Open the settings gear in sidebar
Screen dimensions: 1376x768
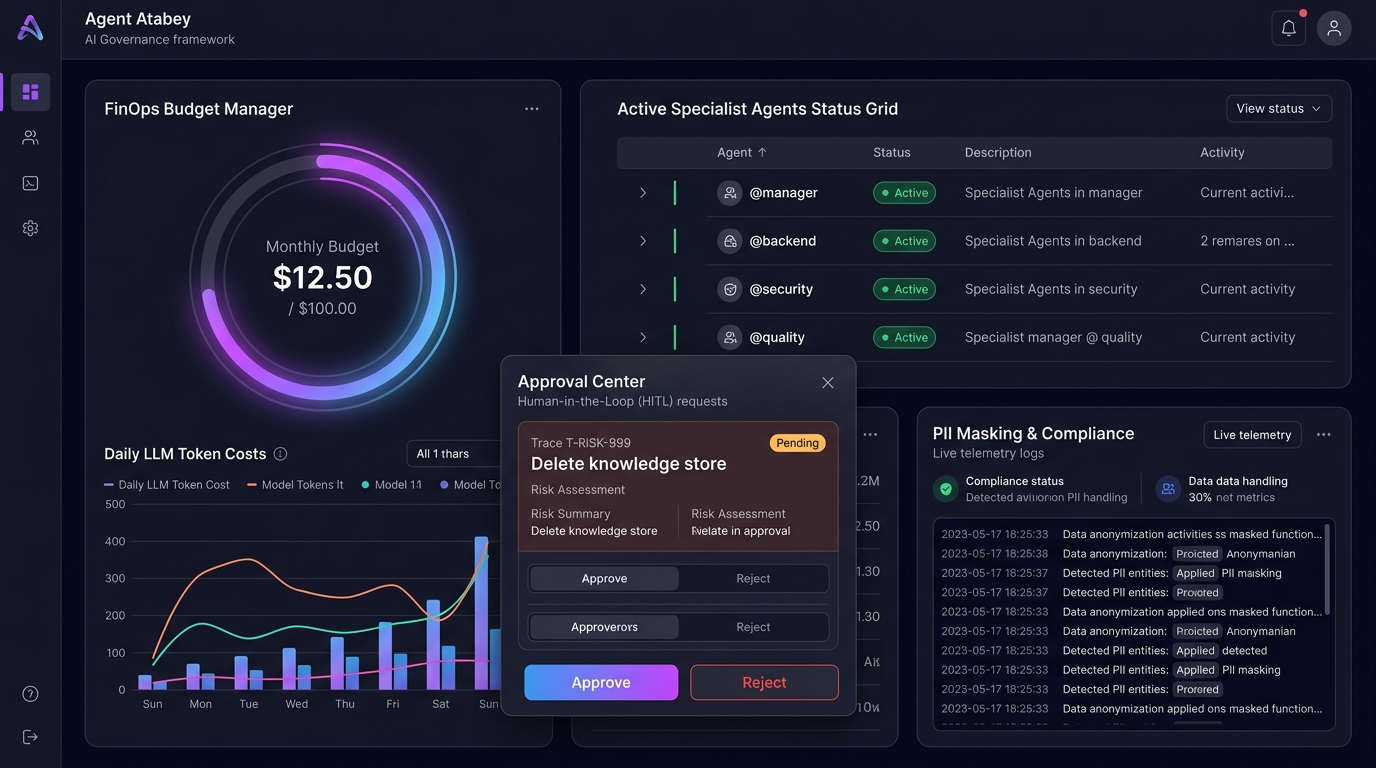[30, 228]
